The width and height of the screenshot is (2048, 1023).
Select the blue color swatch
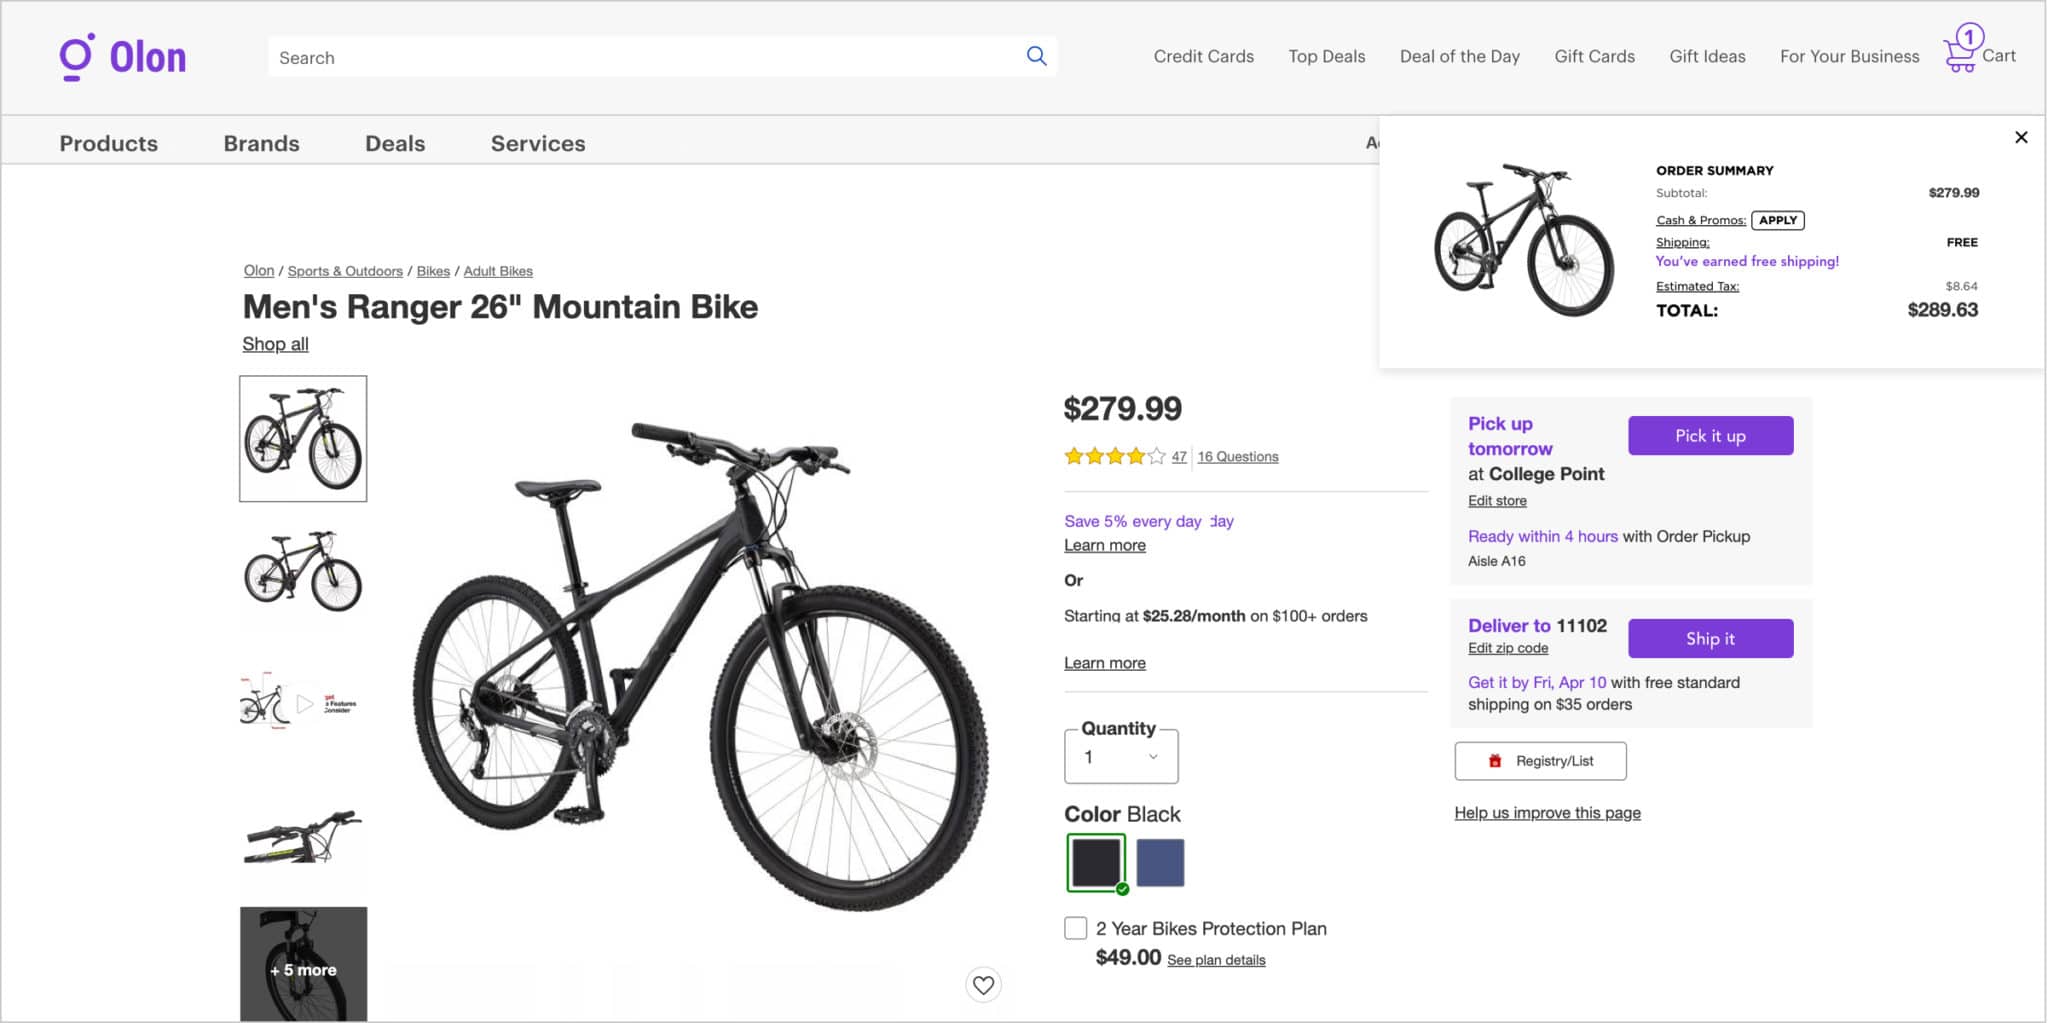pos(1160,862)
